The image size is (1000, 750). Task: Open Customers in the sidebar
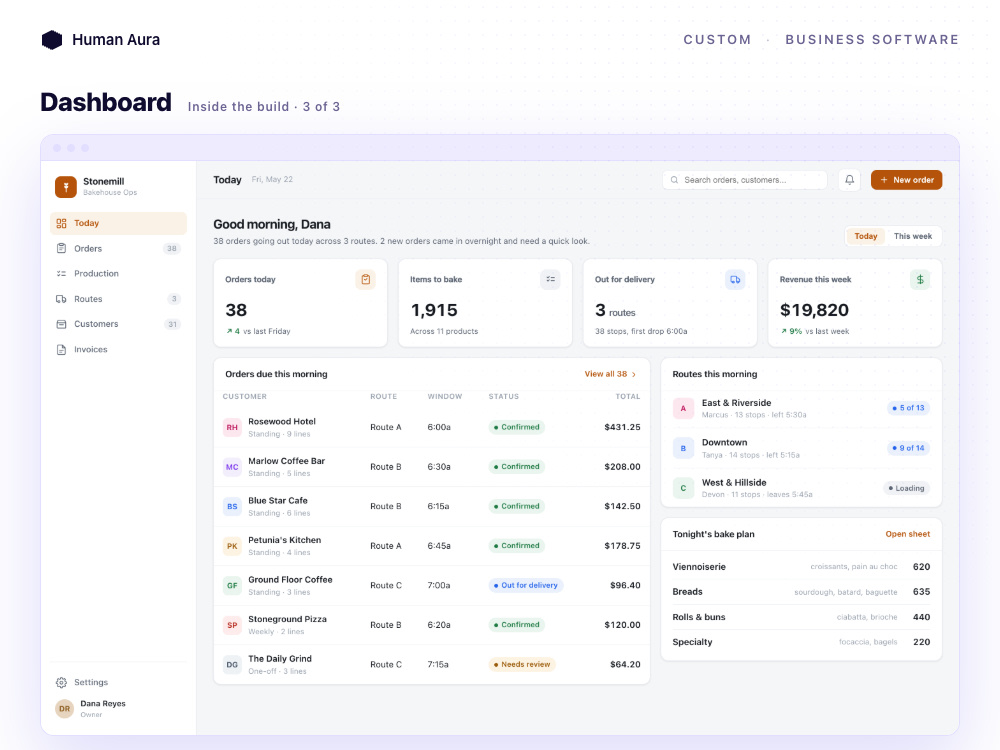tap(118, 324)
